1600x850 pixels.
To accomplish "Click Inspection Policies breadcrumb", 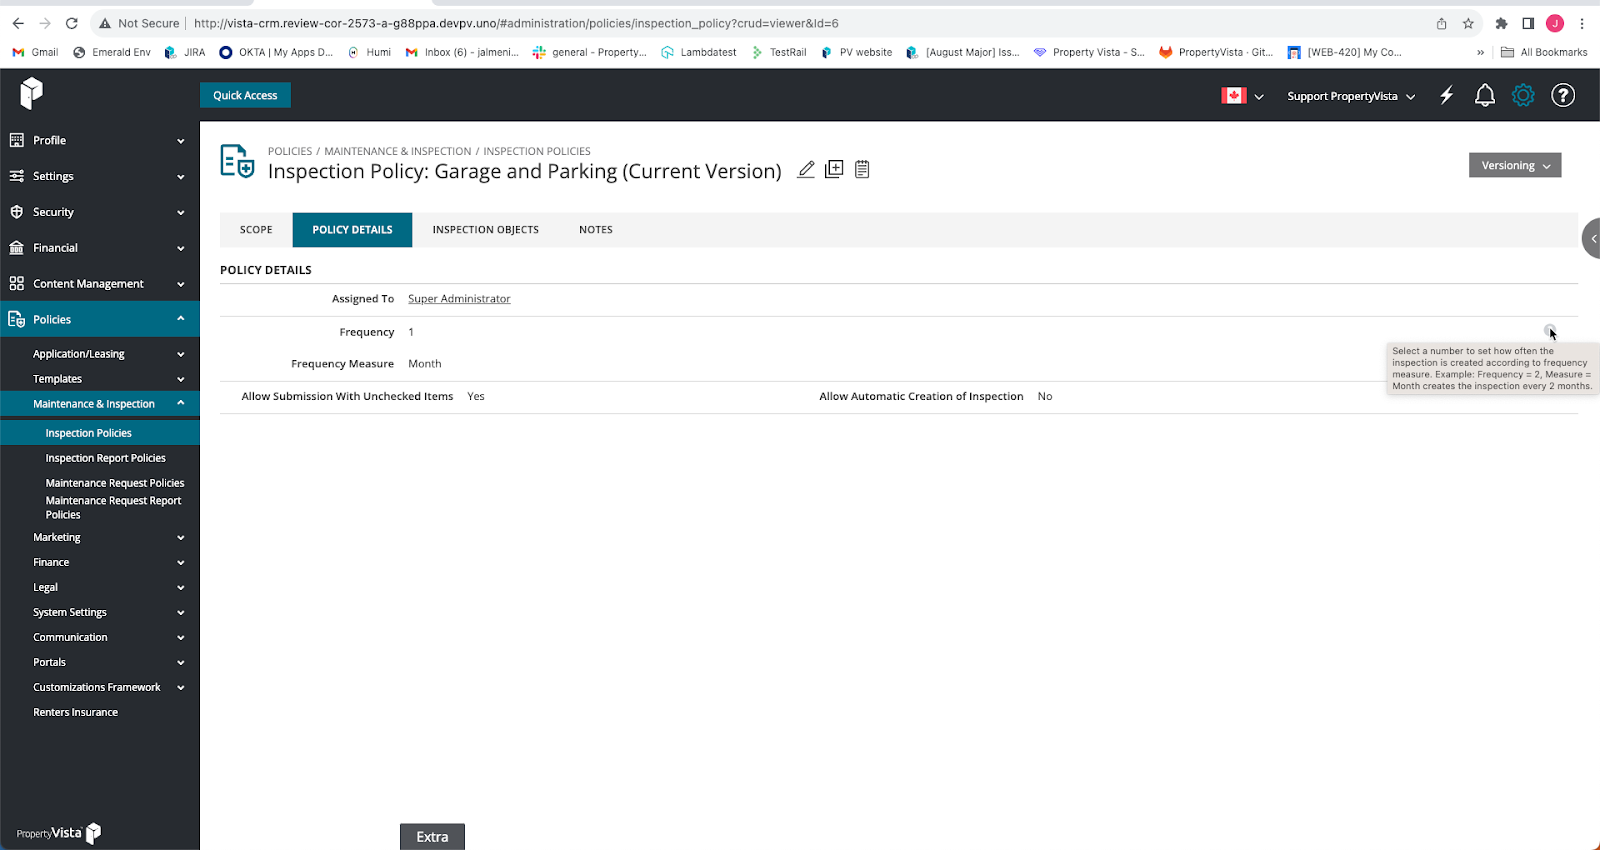I will 537,151.
